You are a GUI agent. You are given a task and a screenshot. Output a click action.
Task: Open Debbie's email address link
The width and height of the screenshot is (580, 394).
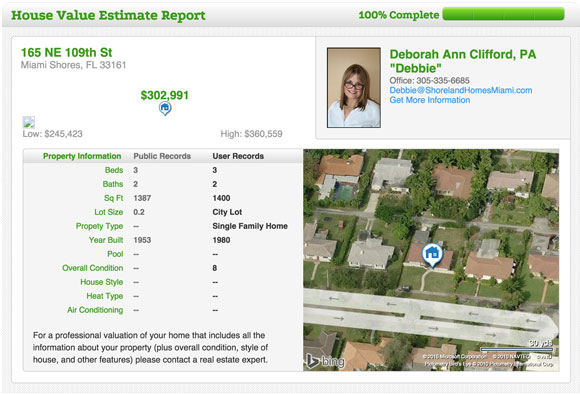coord(461,90)
